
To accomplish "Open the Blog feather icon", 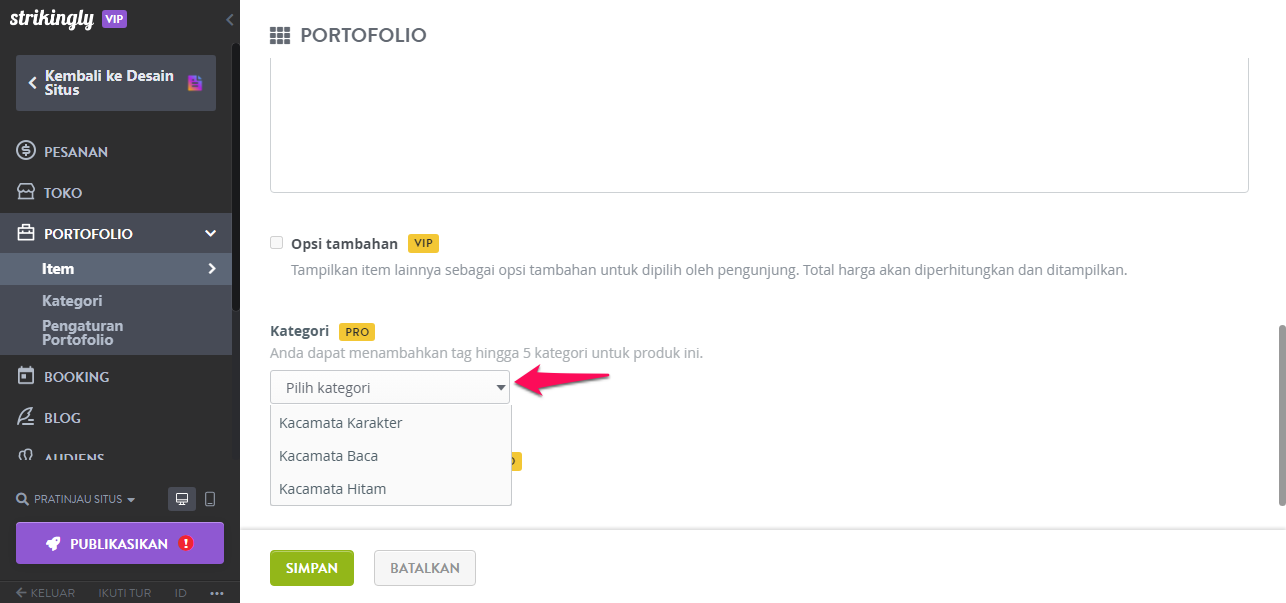I will (26, 417).
